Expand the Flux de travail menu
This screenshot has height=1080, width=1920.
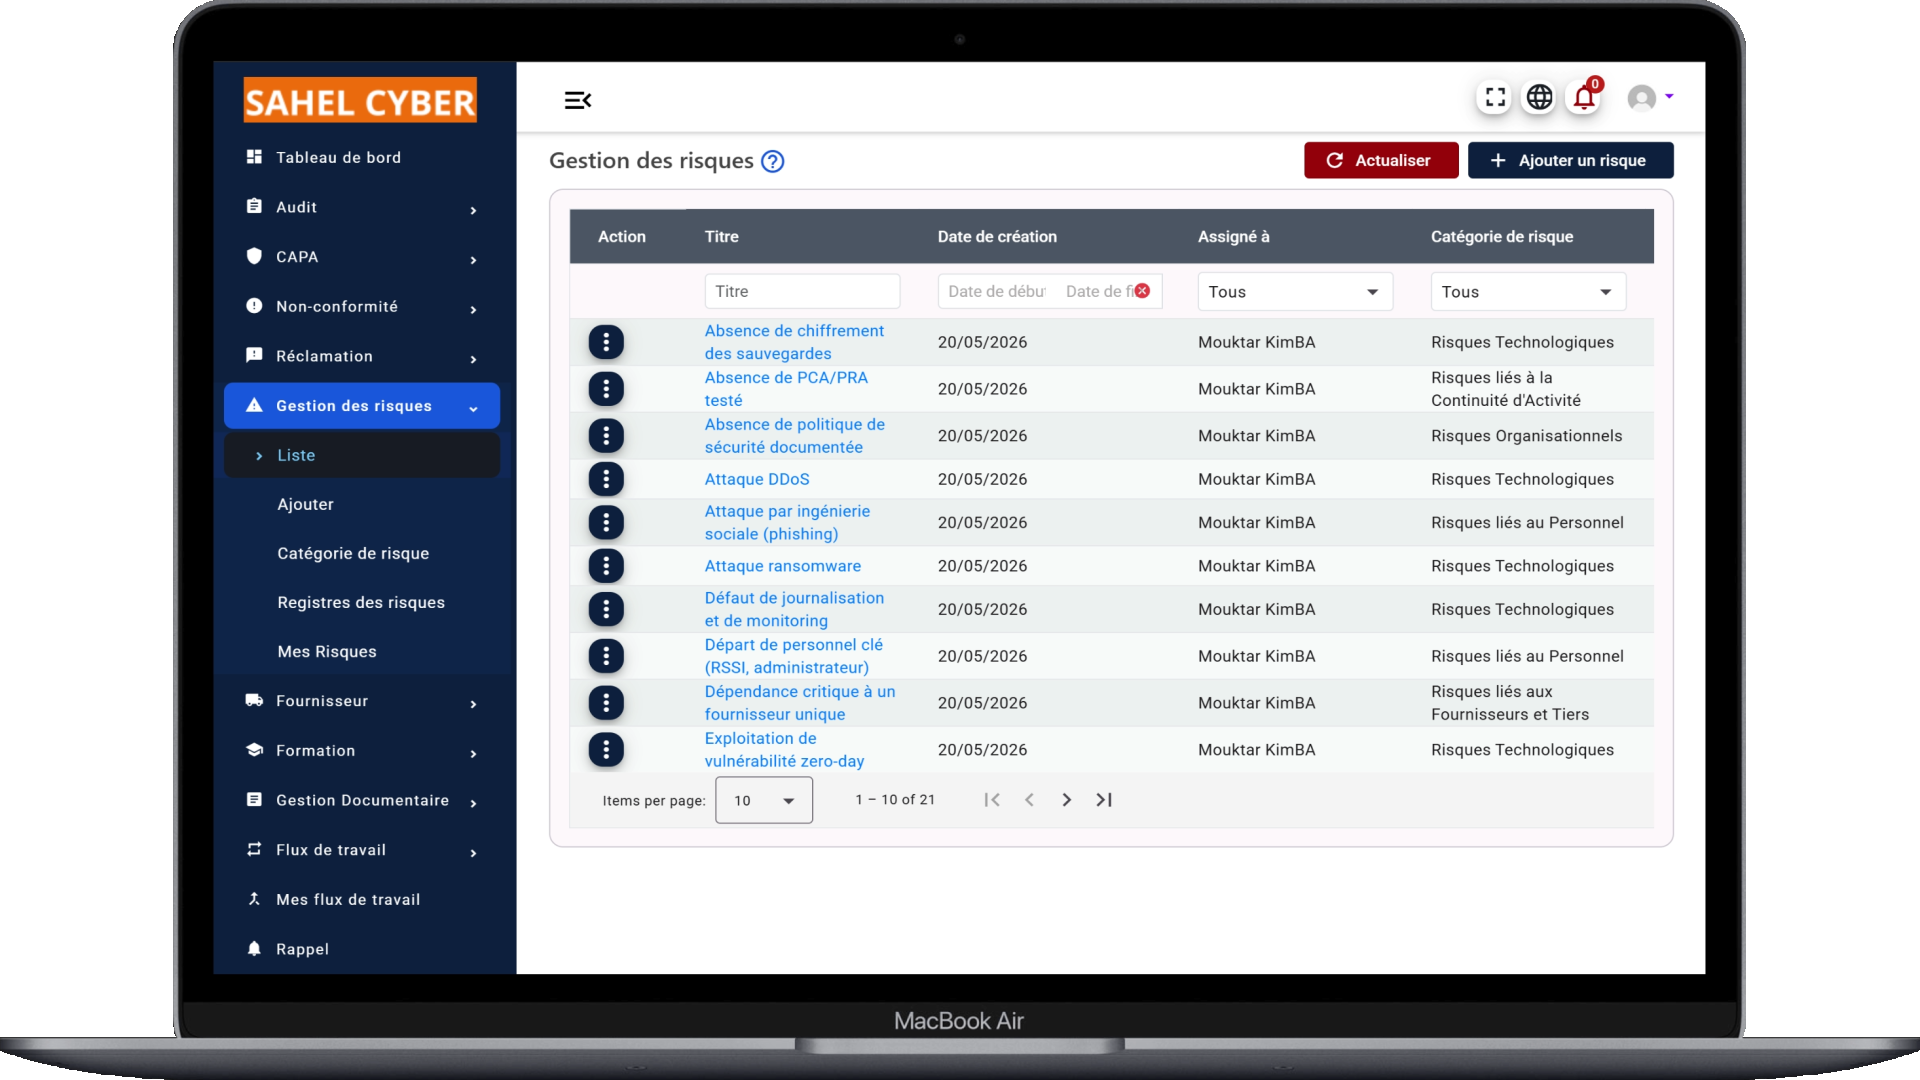tap(362, 850)
